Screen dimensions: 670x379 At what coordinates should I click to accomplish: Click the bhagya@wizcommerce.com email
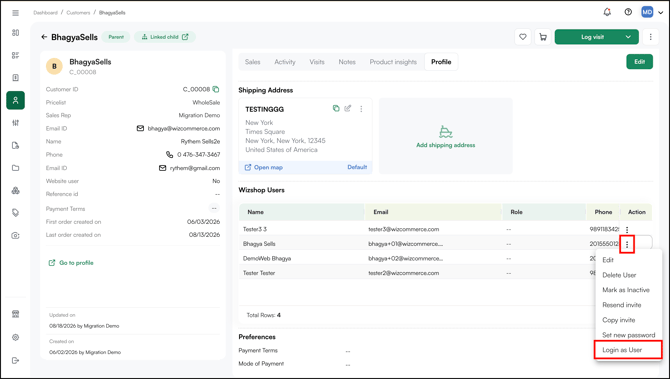pos(184,129)
